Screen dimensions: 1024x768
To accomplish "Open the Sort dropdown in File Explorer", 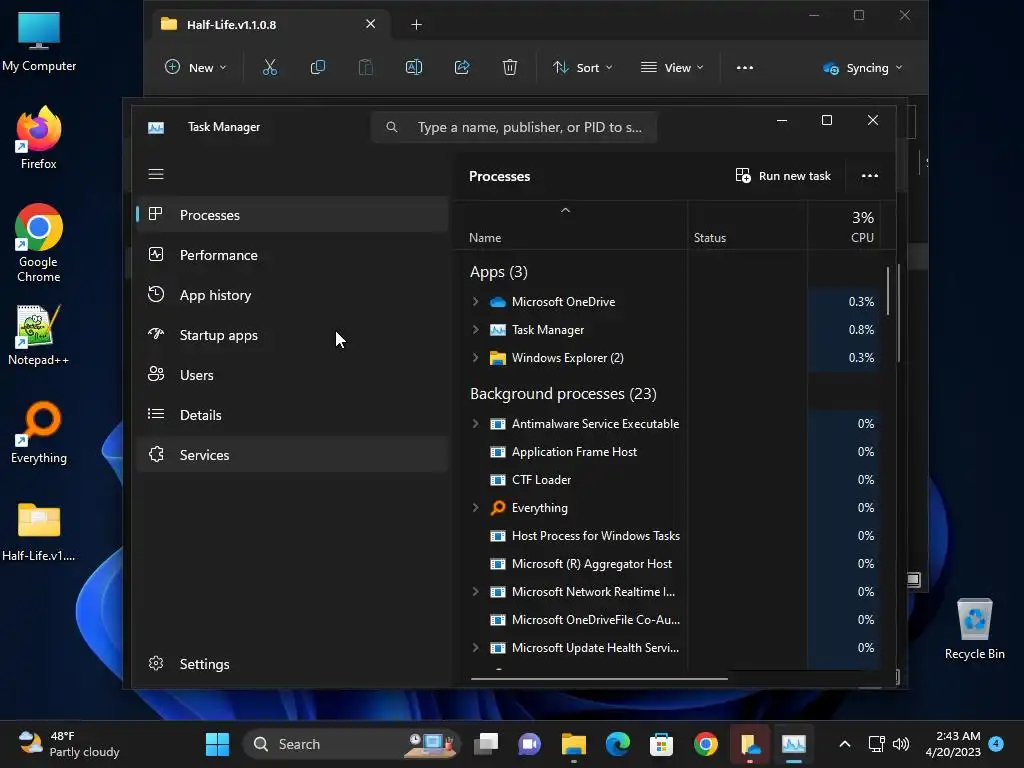I will [x=583, y=68].
